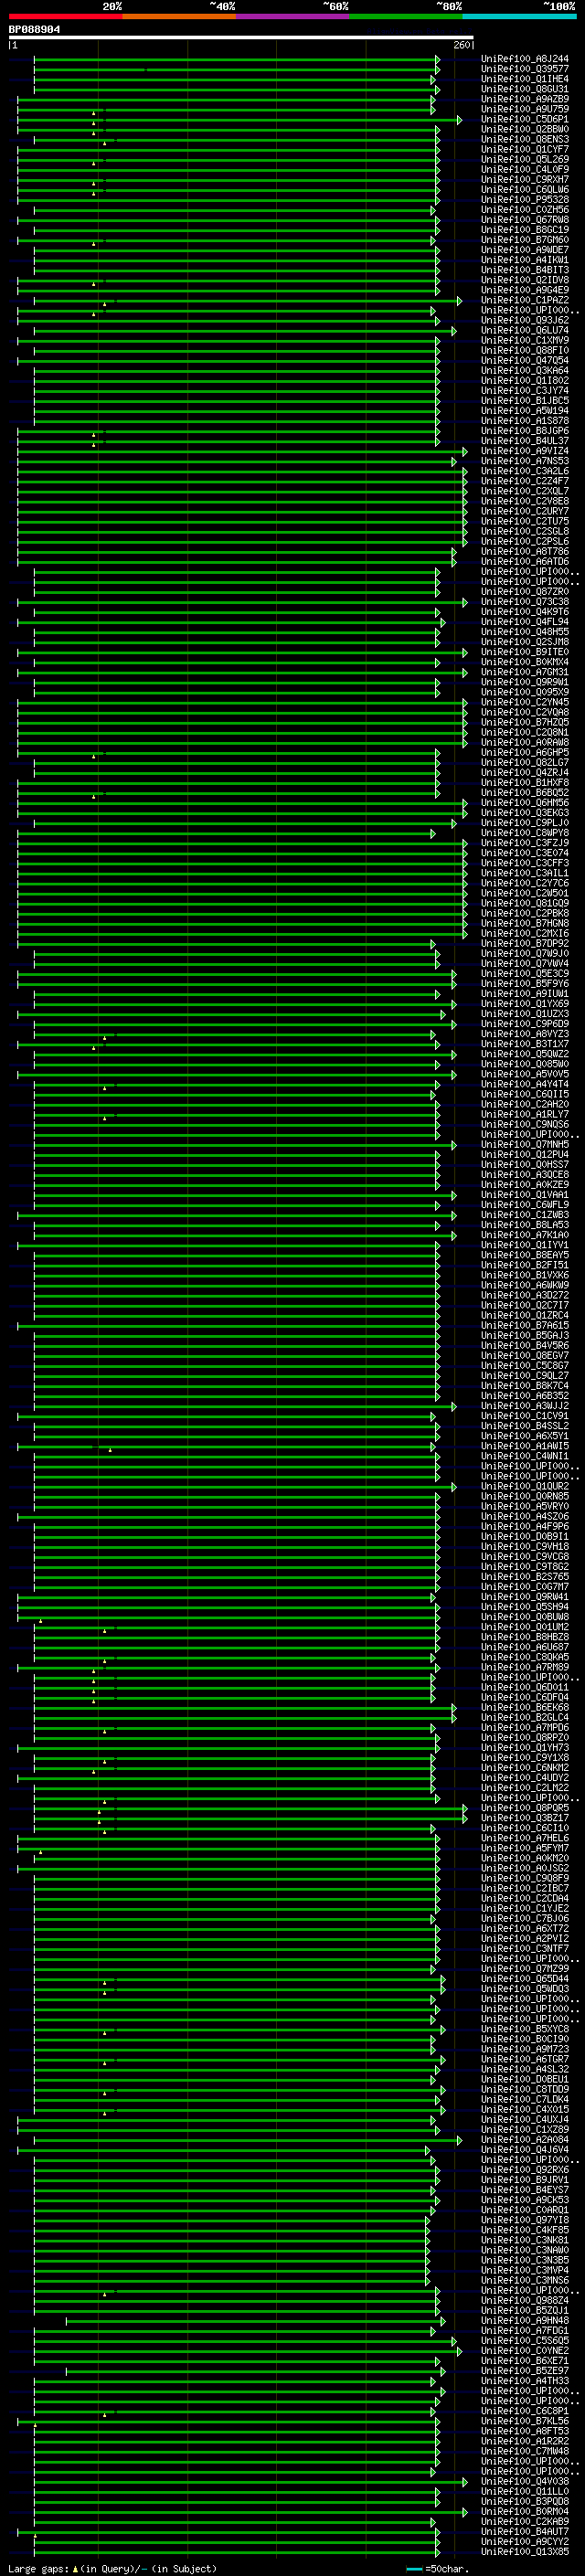Click the UniRef100_A8T786 label
Image resolution: width=585 pixels, height=2576 pixels.
coord(525,552)
